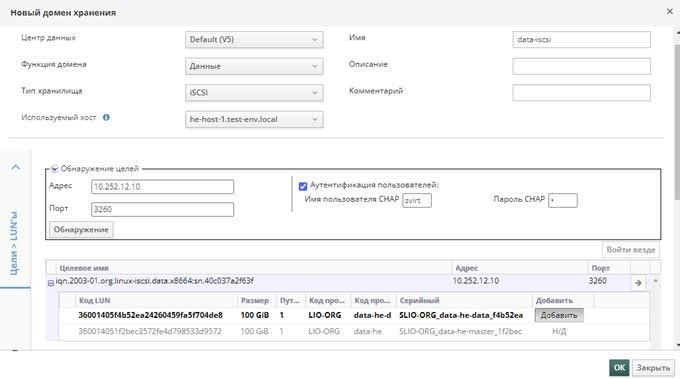The image size is (680, 379).
Task: Click the Закрыть button
Action: (653, 368)
